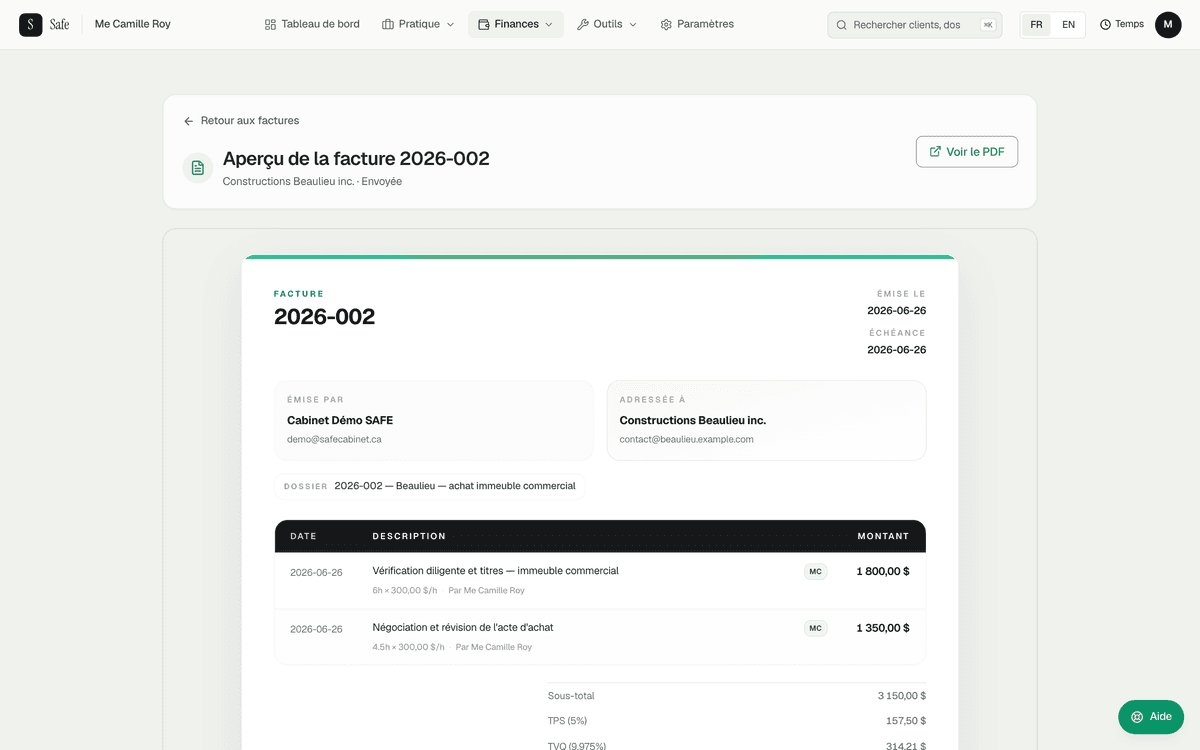Click Vérification diligente et titres description

click(495, 571)
